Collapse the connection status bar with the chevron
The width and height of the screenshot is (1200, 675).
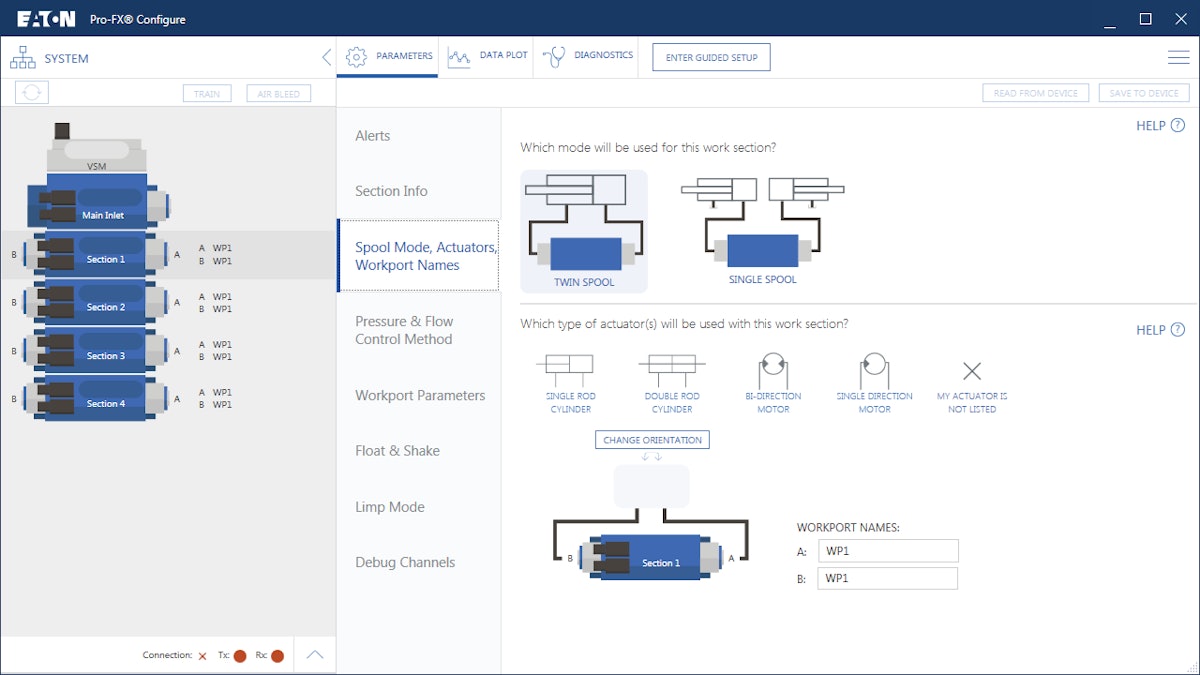(314, 654)
